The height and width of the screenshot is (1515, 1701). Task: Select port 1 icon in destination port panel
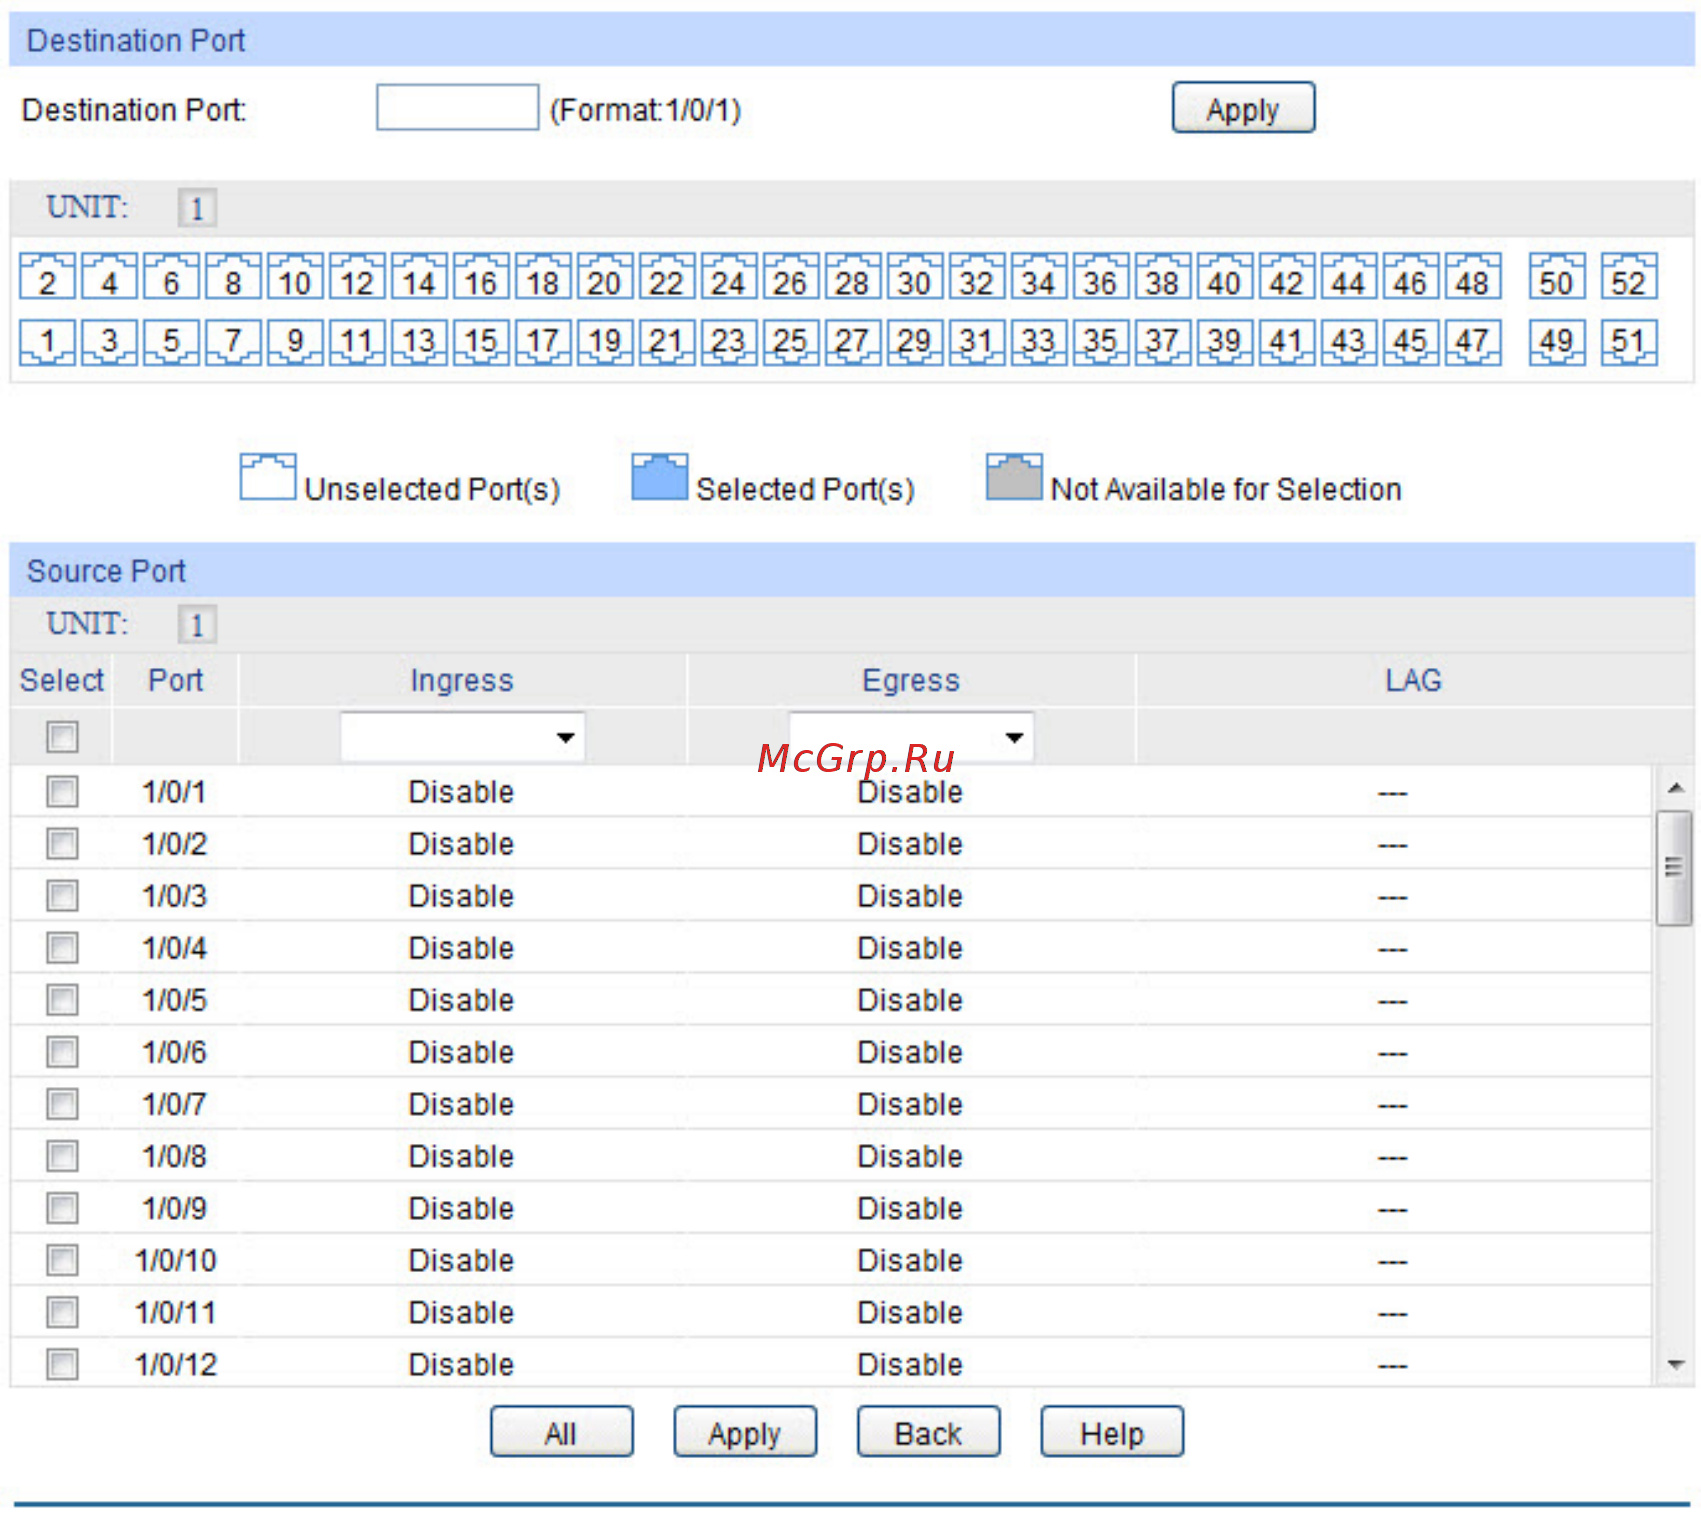(x=47, y=342)
